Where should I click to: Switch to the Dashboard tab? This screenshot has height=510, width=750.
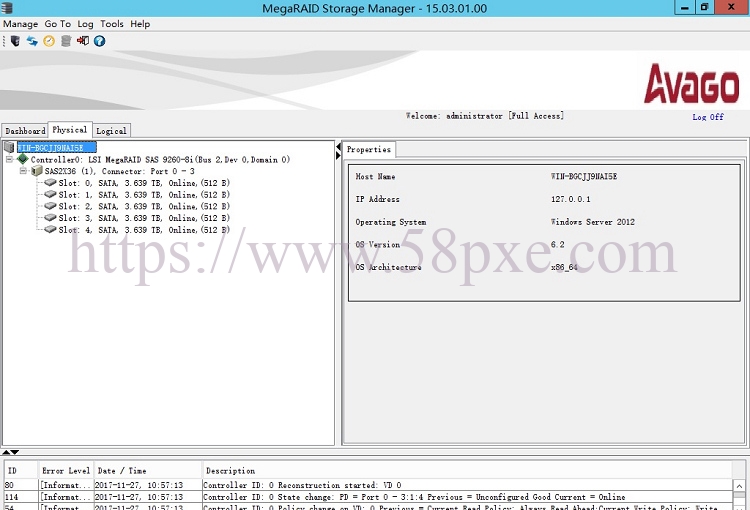25,131
